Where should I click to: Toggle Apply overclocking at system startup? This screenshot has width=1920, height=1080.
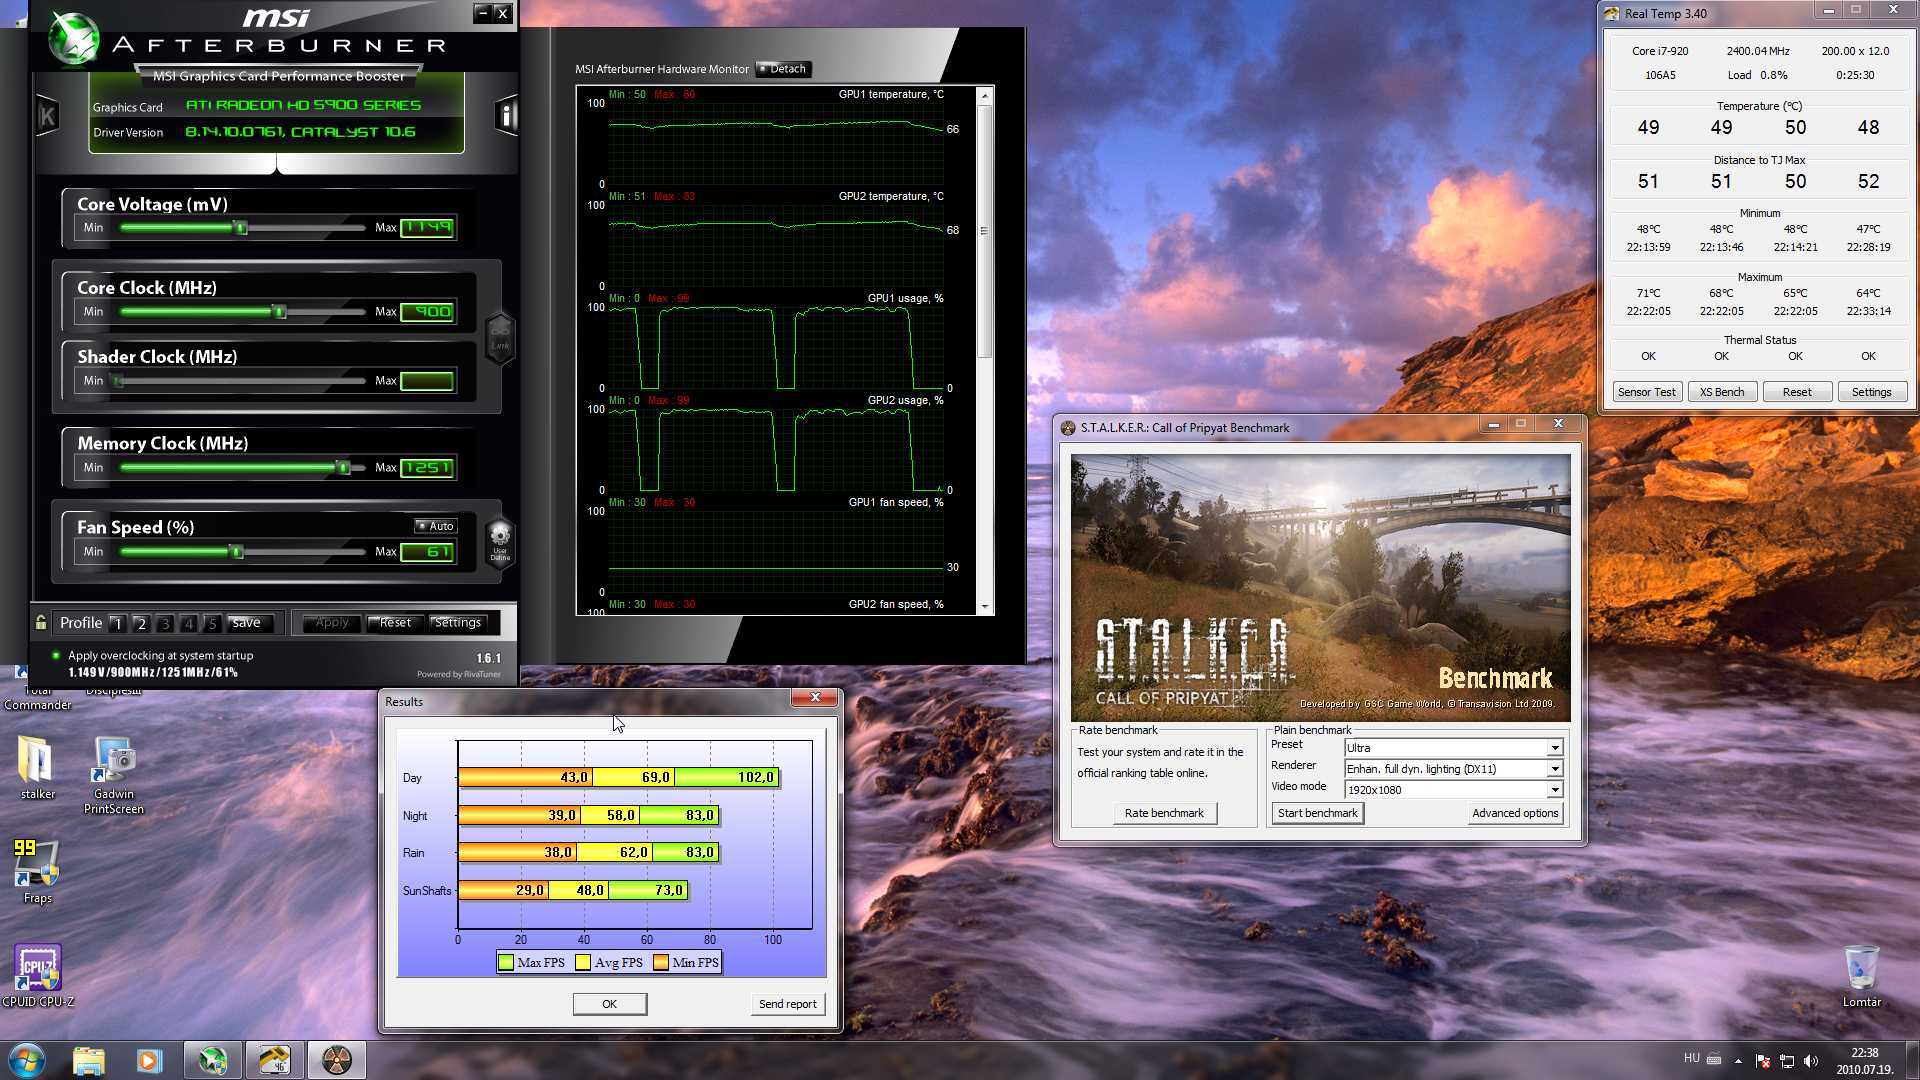[x=56, y=656]
